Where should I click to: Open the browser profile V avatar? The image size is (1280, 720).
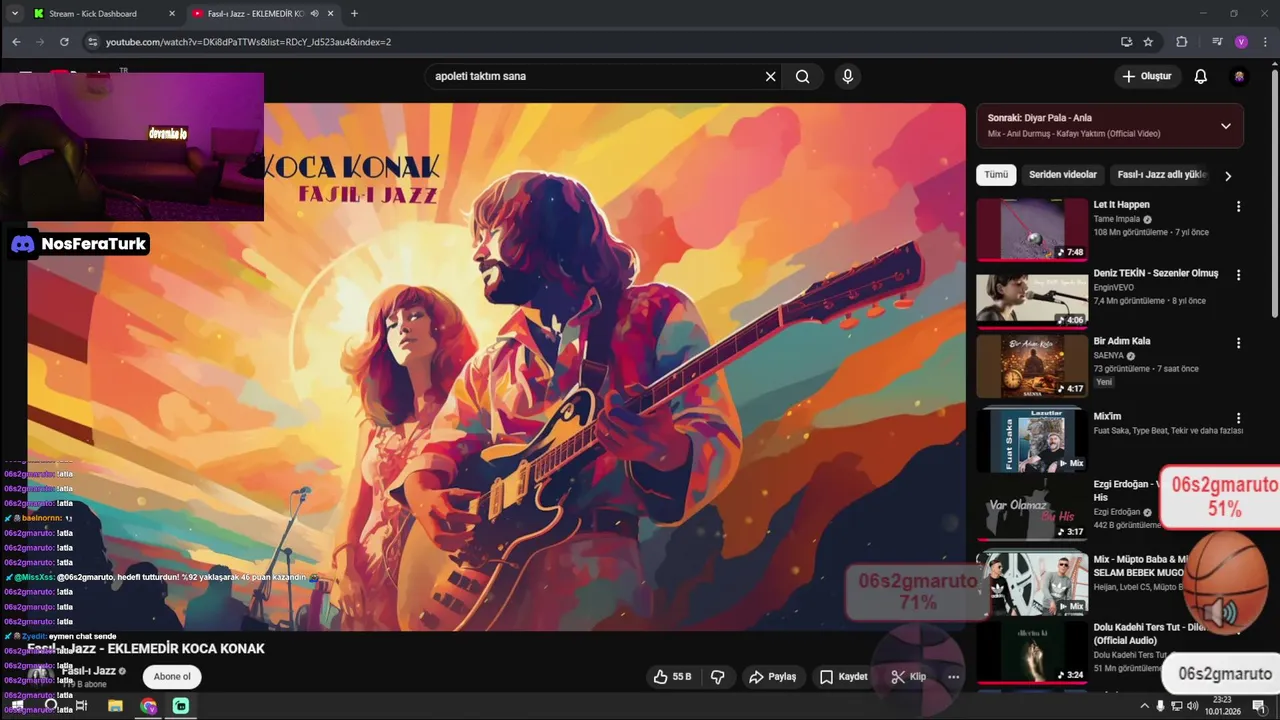pyautogui.click(x=1241, y=42)
